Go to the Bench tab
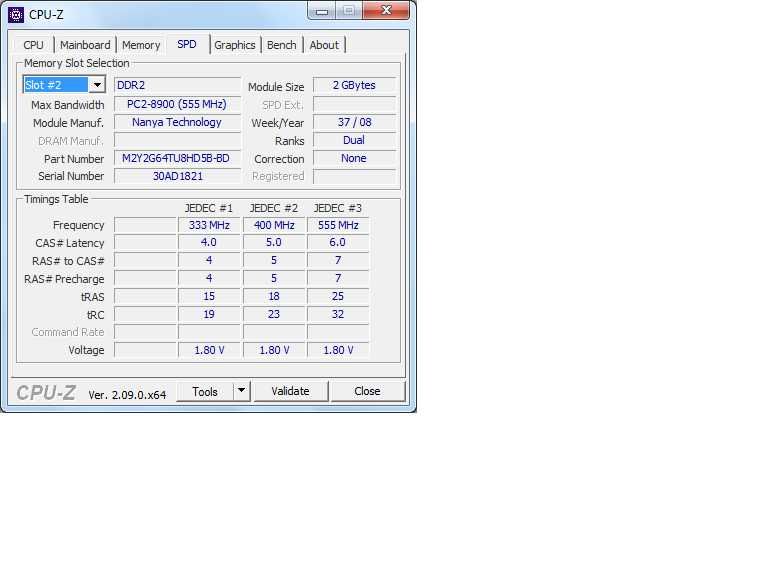This screenshot has height=576, width=768. [x=282, y=45]
